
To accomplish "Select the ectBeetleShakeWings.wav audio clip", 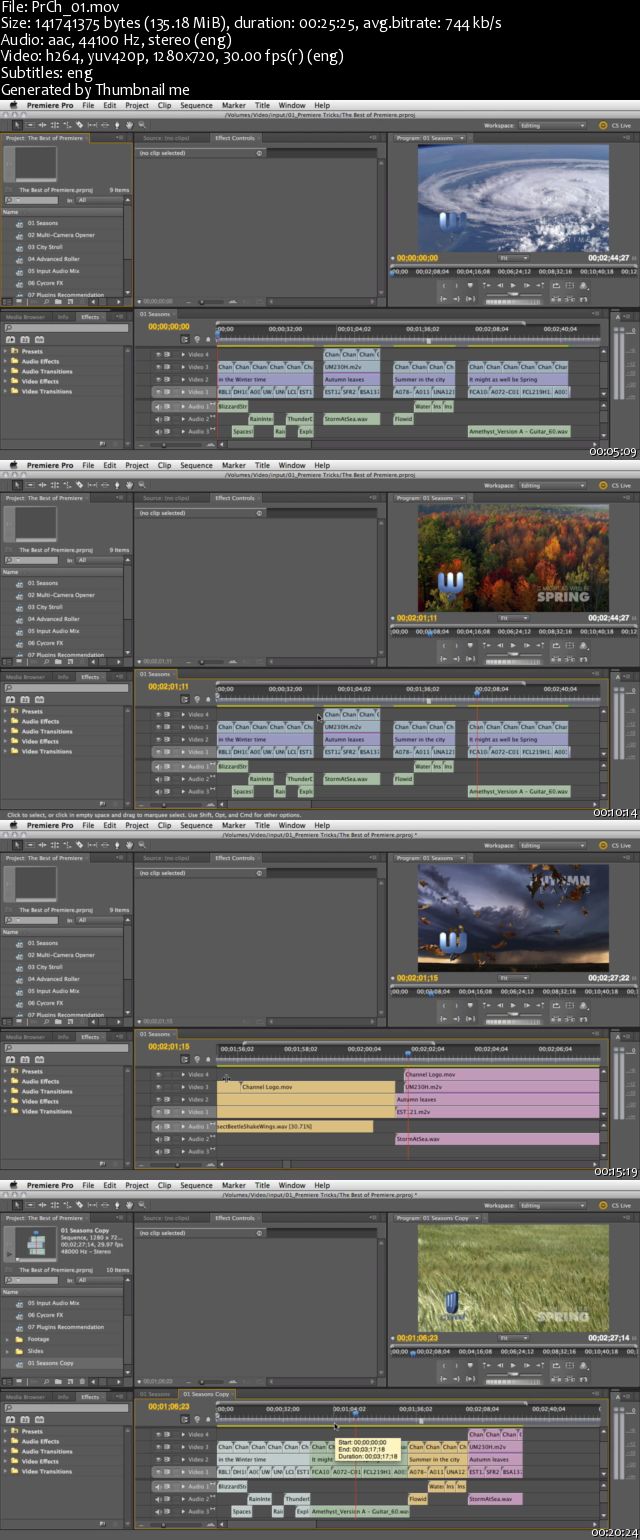I will tap(295, 1127).
